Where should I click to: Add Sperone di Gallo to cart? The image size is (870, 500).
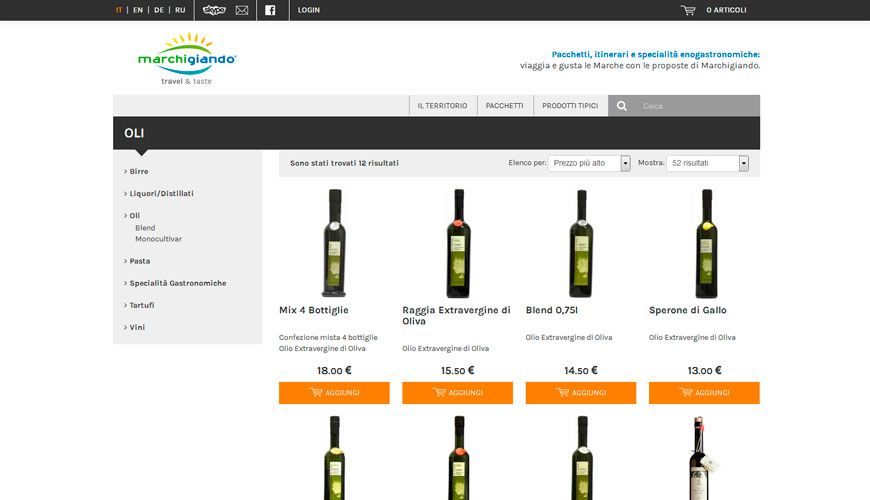point(704,393)
